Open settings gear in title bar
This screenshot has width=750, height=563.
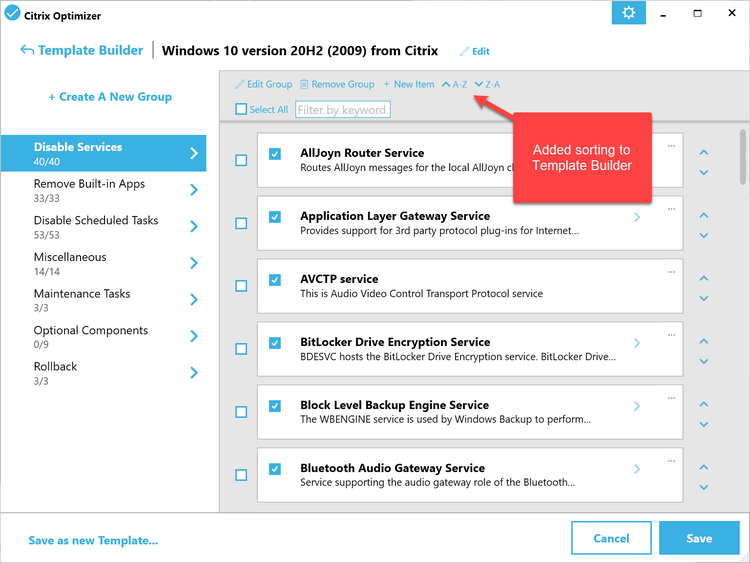(629, 12)
